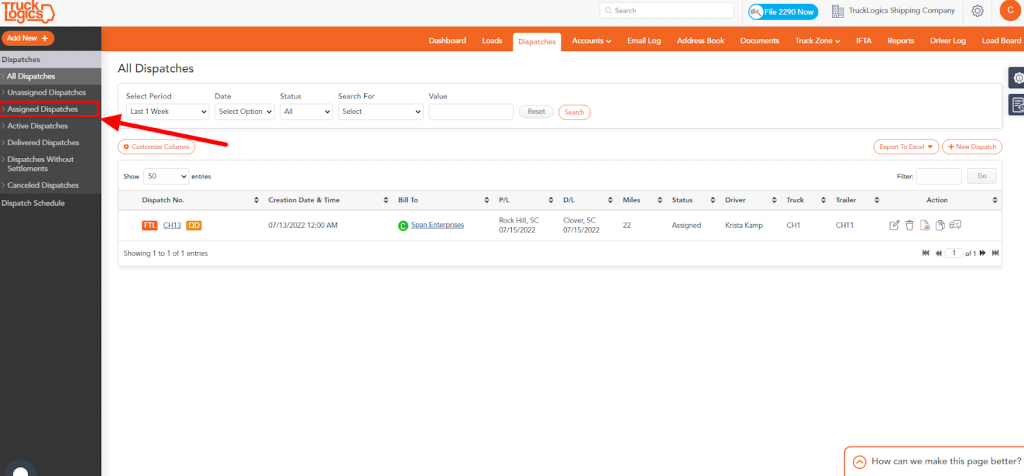
Task: Click the Filter text field
Action: (x=938, y=176)
